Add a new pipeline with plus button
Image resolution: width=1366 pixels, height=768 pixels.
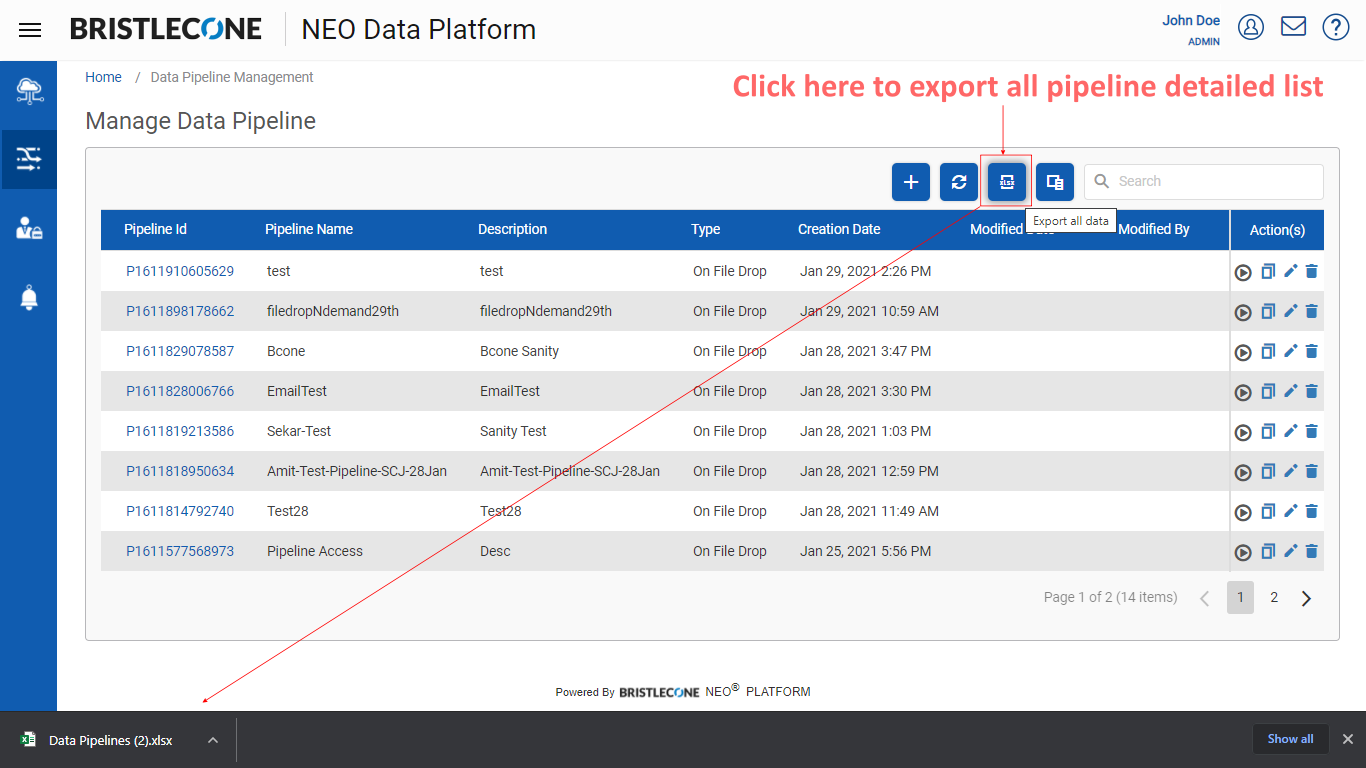point(911,182)
